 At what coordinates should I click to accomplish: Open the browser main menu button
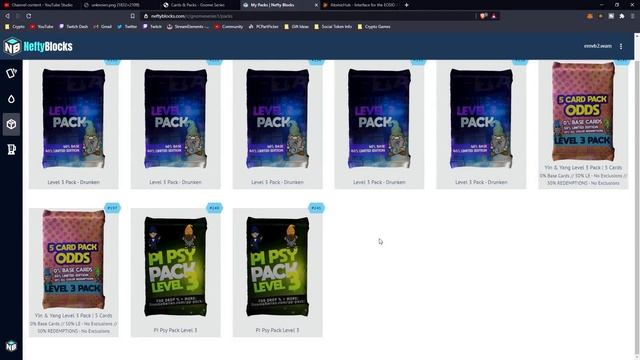click(x=633, y=16)
